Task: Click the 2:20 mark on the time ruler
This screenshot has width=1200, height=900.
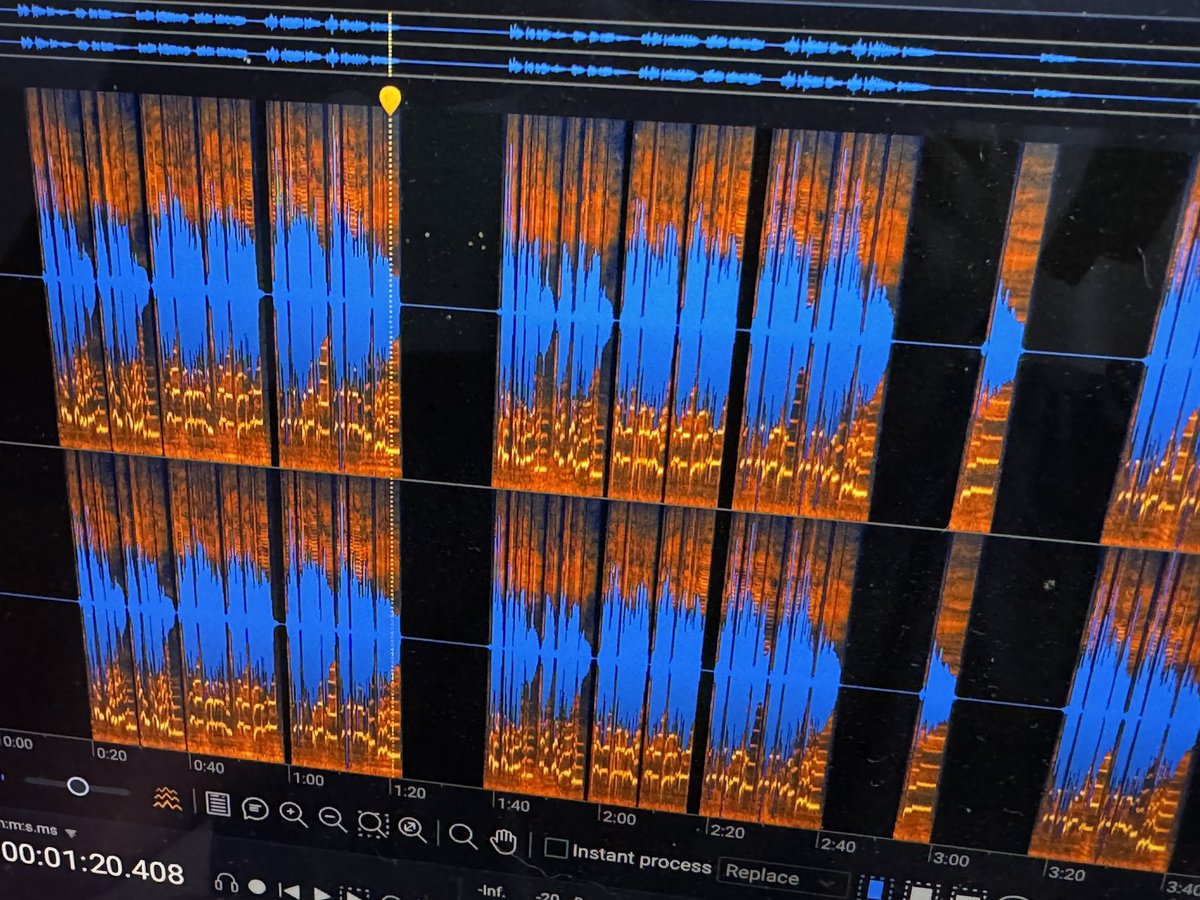Action: point(727,830)
